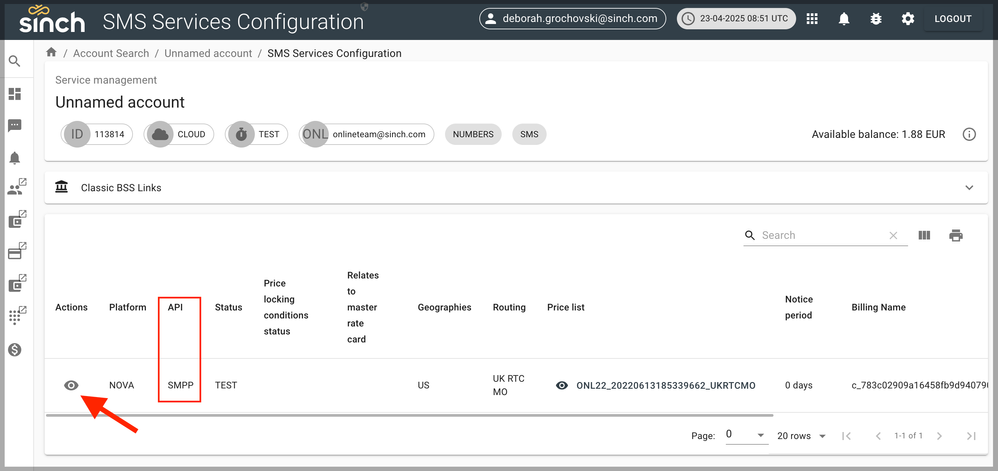Open the 20 rows dropdown

[801, 436]
